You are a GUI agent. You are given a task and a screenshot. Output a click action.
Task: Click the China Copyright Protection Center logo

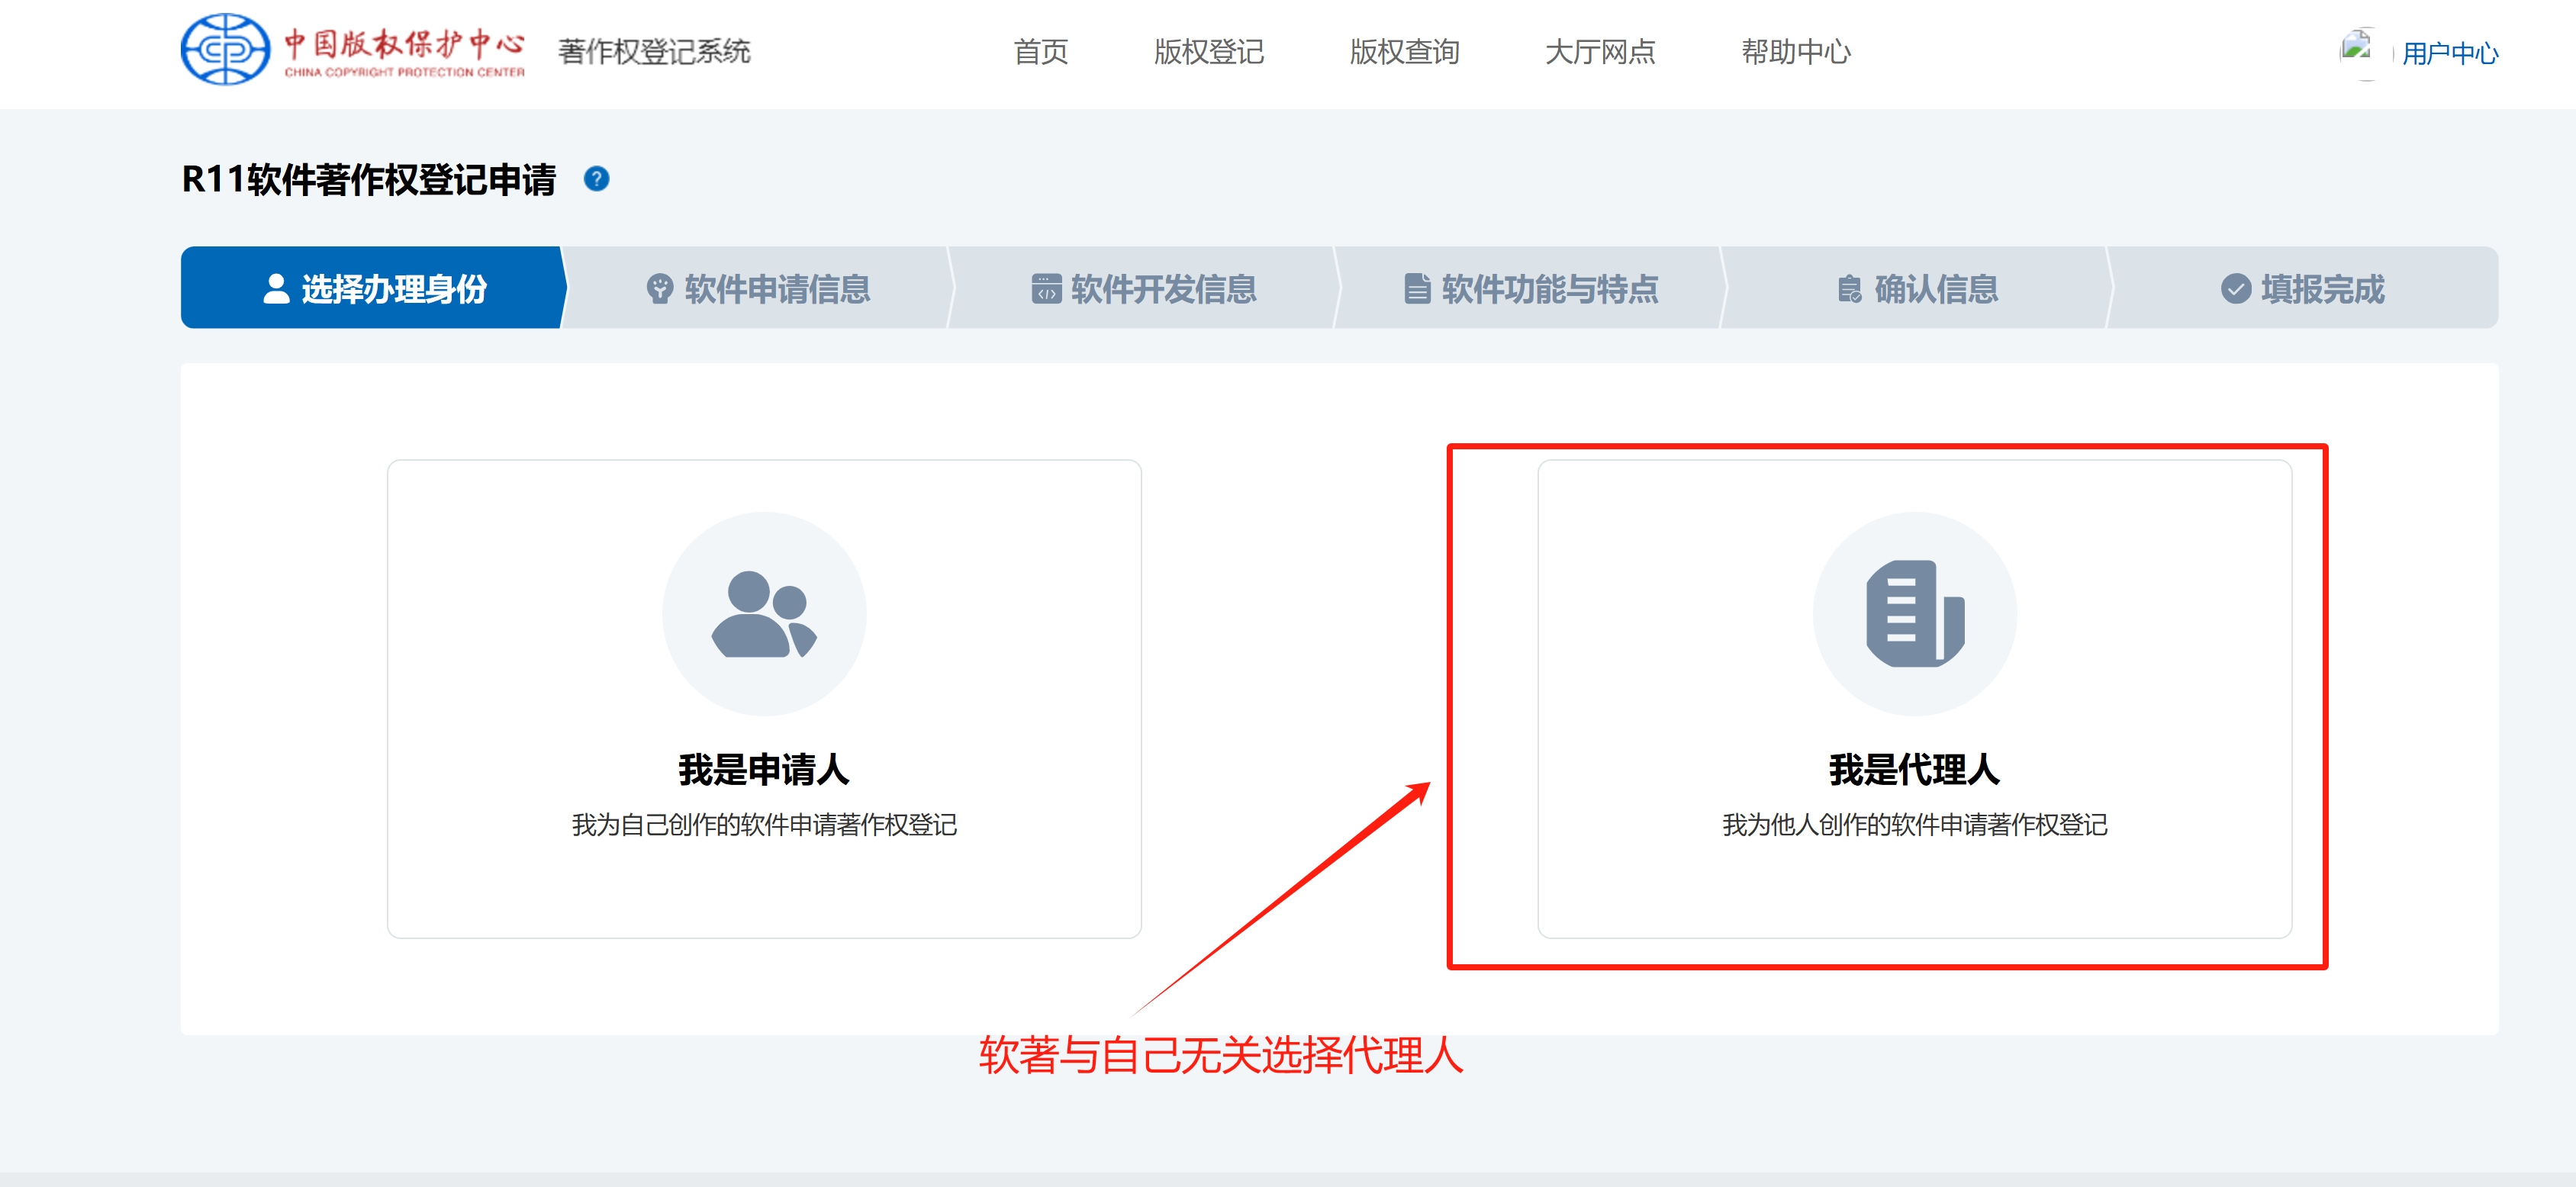pyautogui.click(x=353, y=49)
